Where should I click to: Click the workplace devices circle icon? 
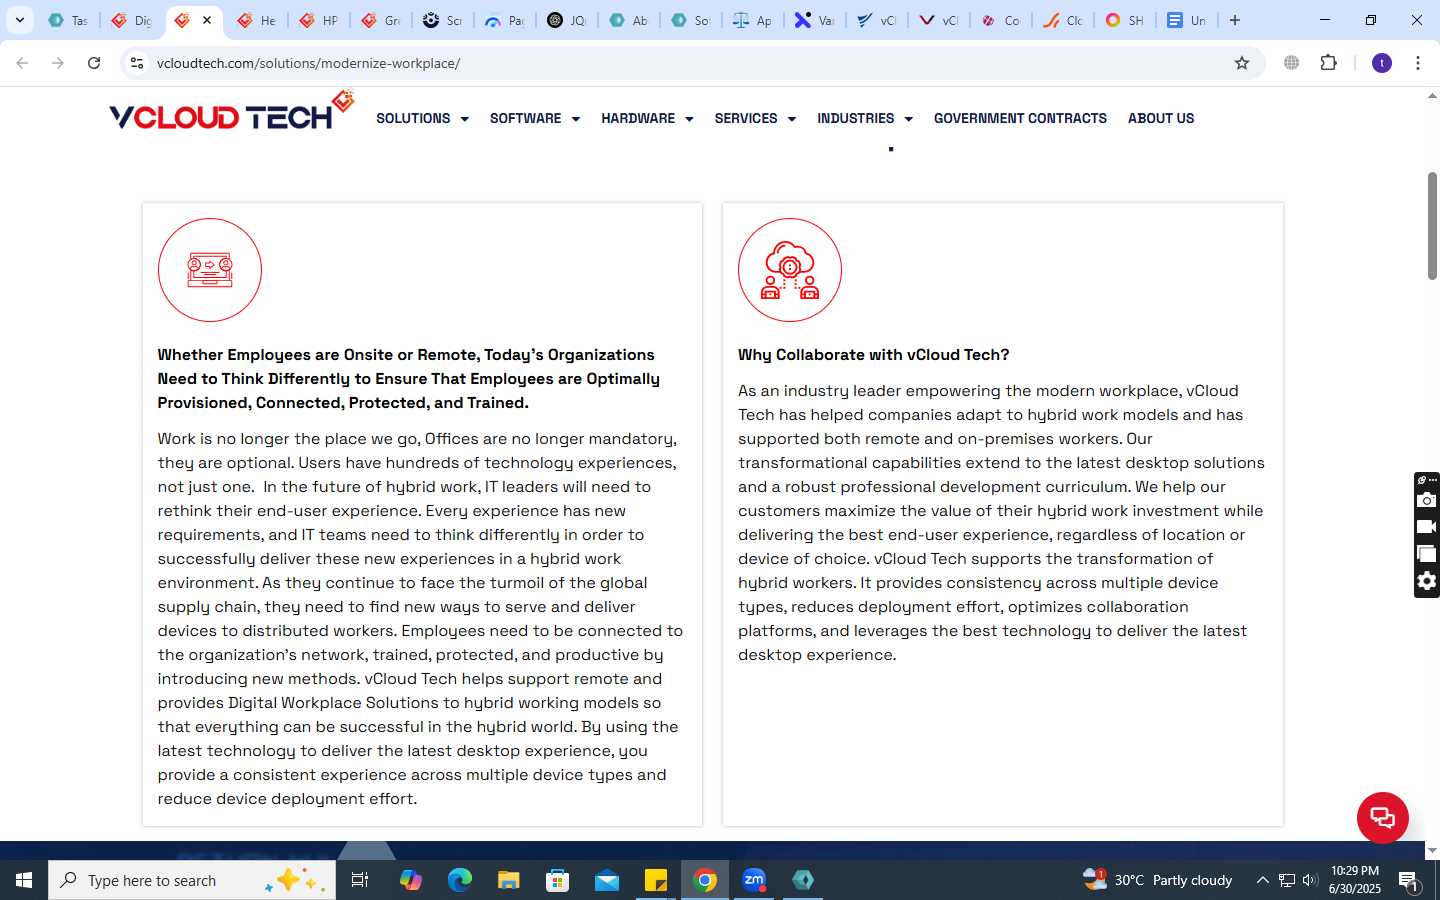pos(210,270)
